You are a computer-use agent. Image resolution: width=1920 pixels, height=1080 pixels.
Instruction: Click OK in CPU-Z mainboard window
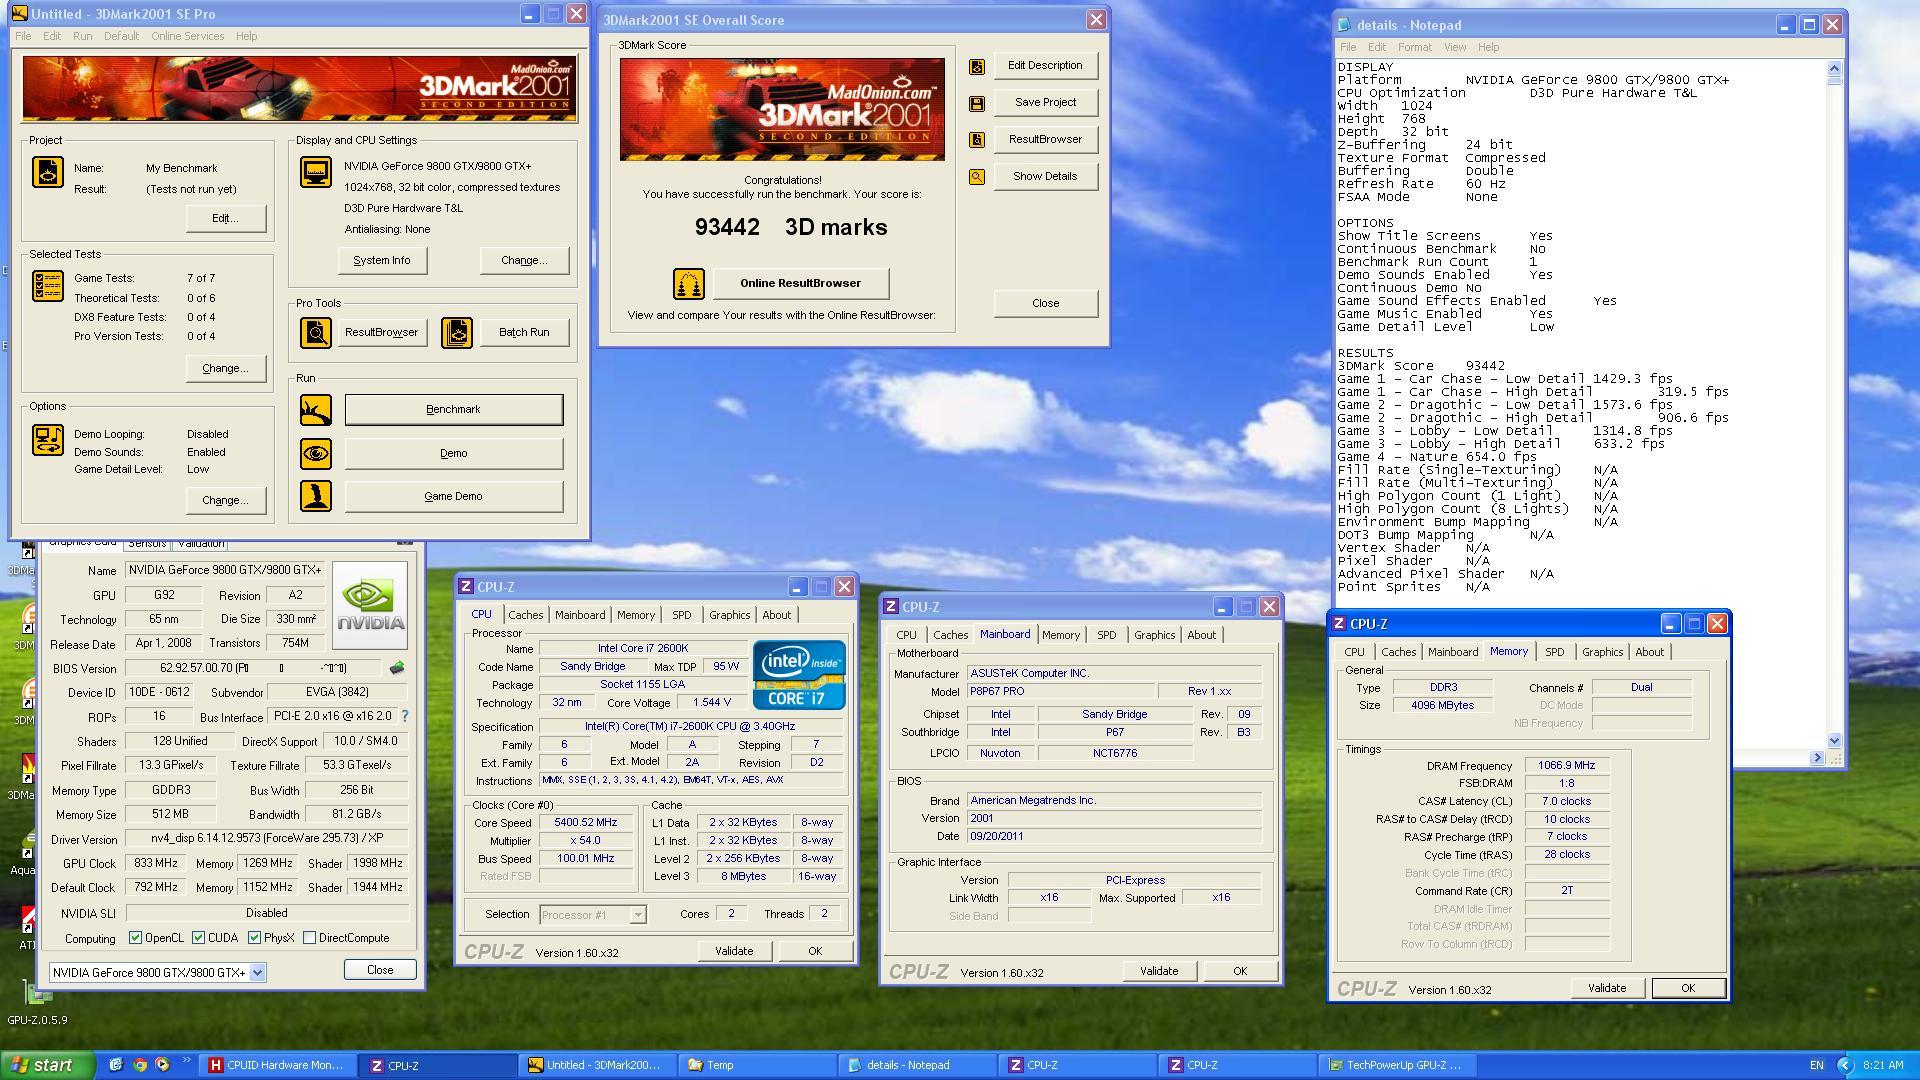(x=1239, y=971)
